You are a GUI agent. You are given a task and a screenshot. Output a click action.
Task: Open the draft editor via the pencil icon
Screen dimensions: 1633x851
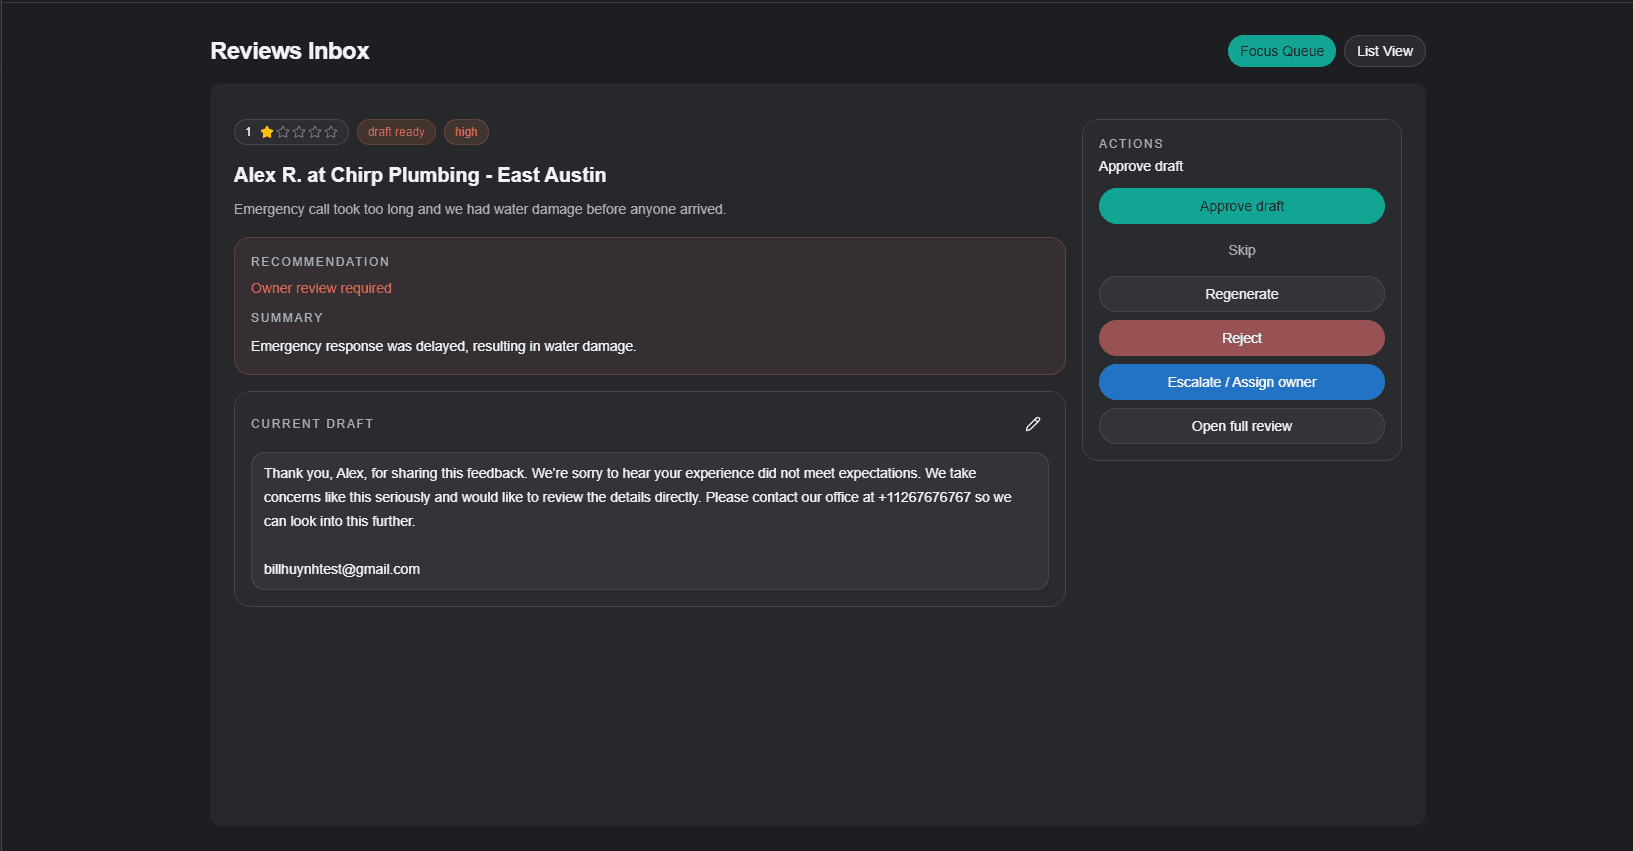pos(1033,424)
